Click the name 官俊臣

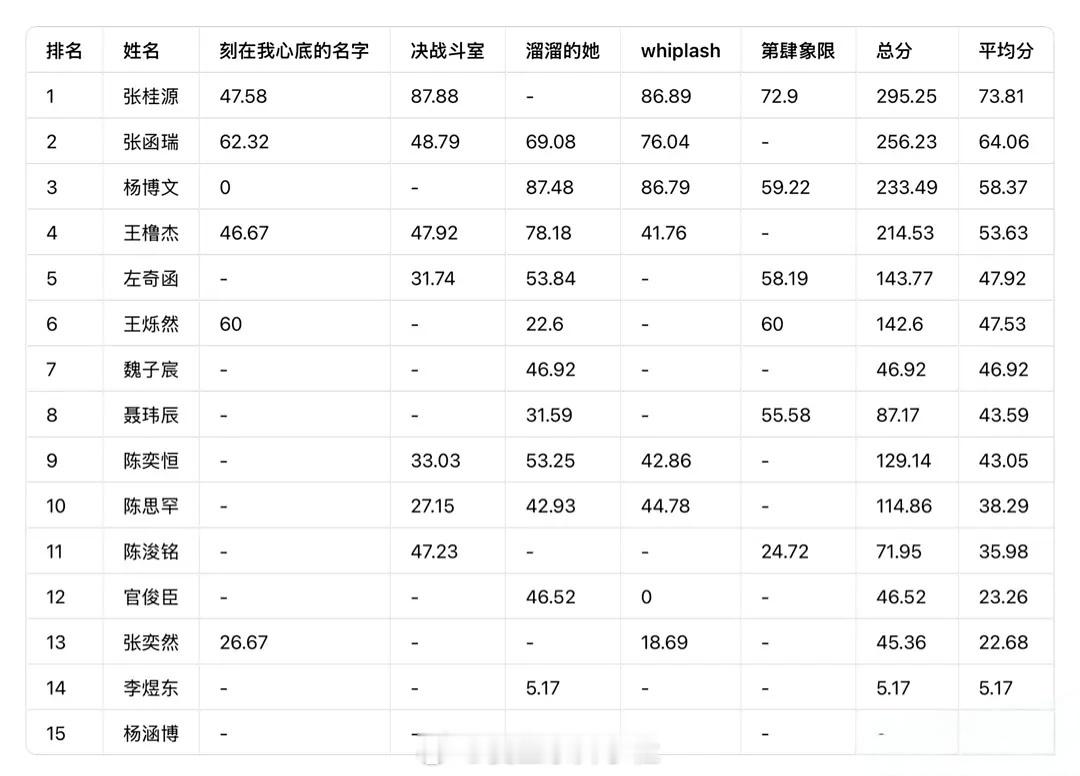coord(151,597)
